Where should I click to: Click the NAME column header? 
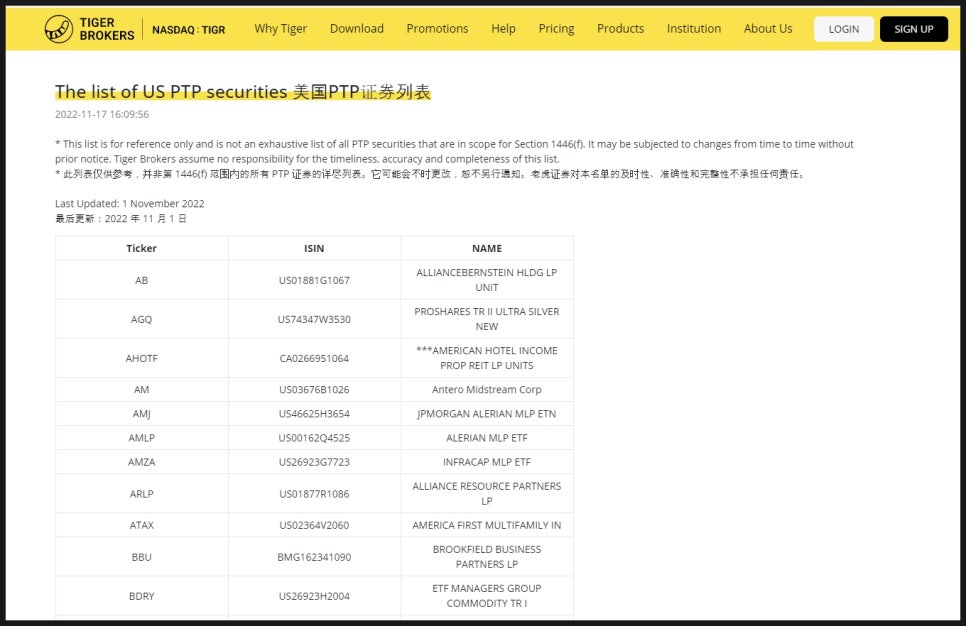487,248
